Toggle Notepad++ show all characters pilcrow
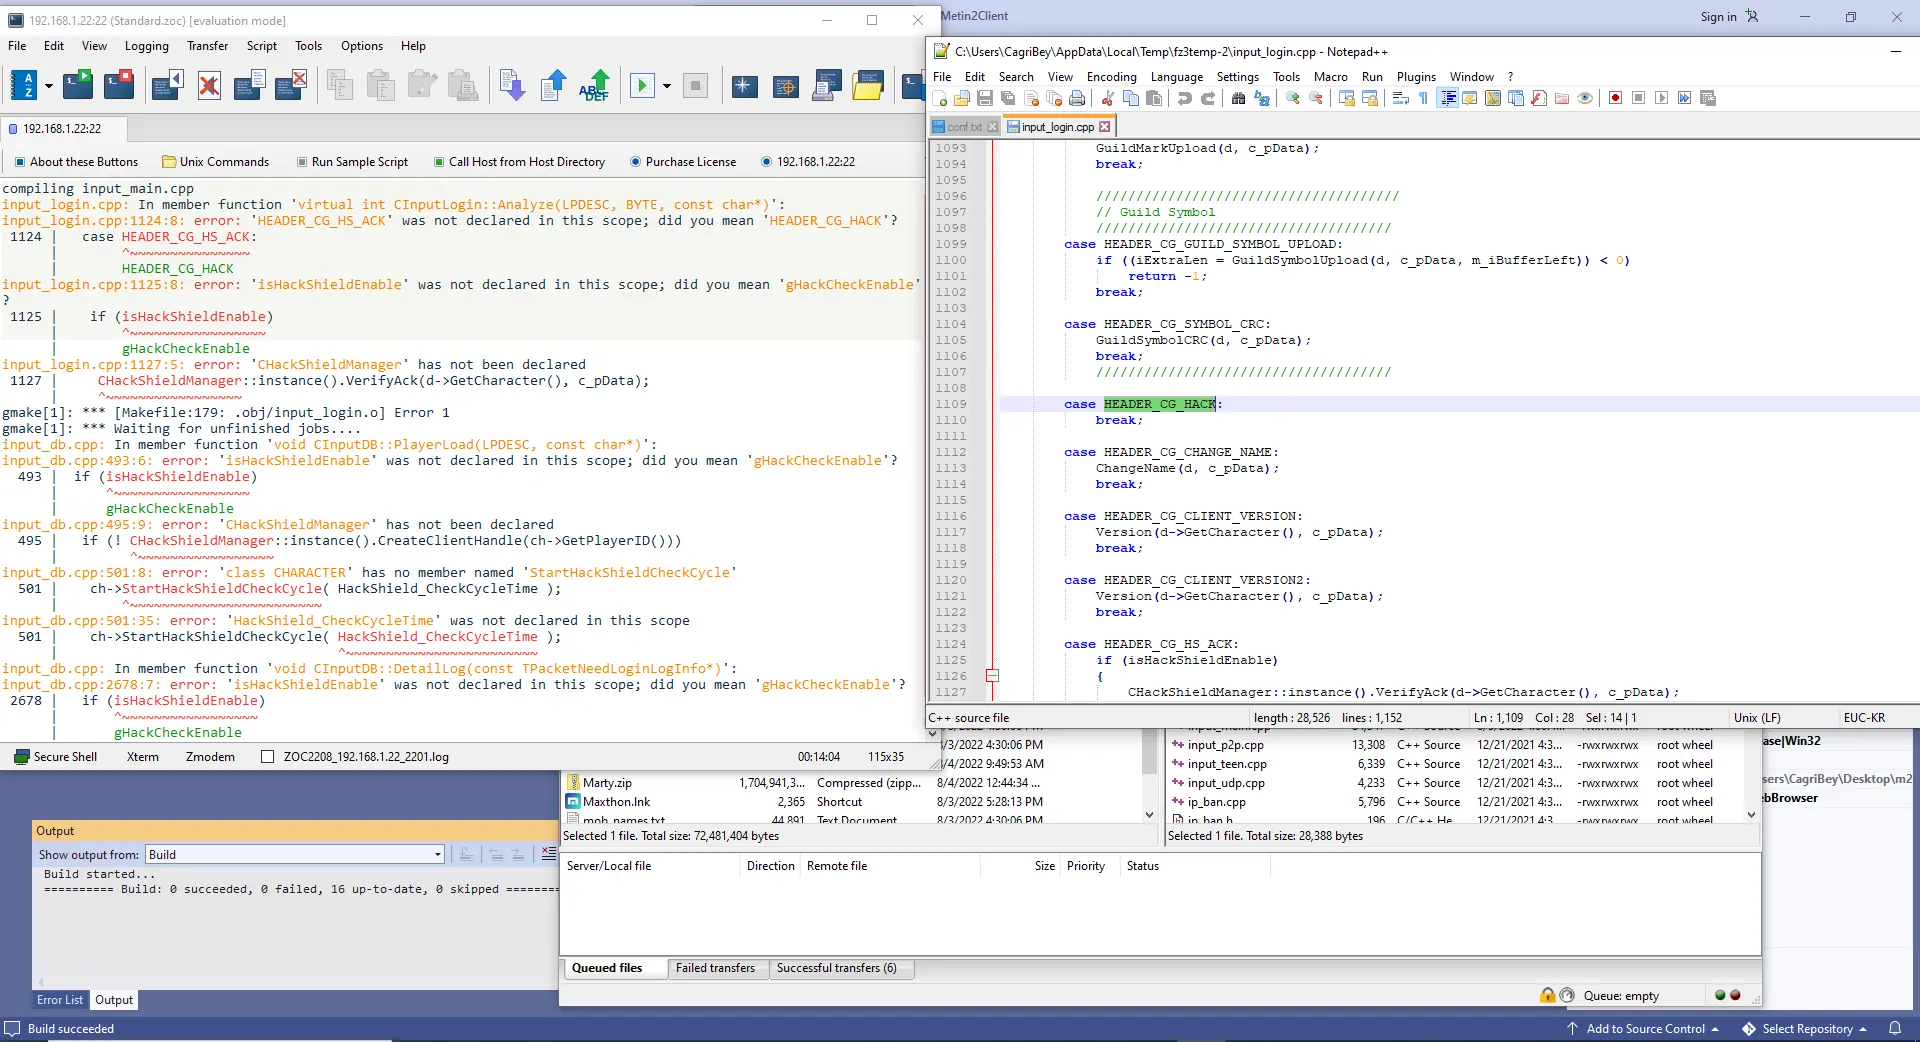This screenshot has width=1920, height=1042. [x=1423, y=98]
